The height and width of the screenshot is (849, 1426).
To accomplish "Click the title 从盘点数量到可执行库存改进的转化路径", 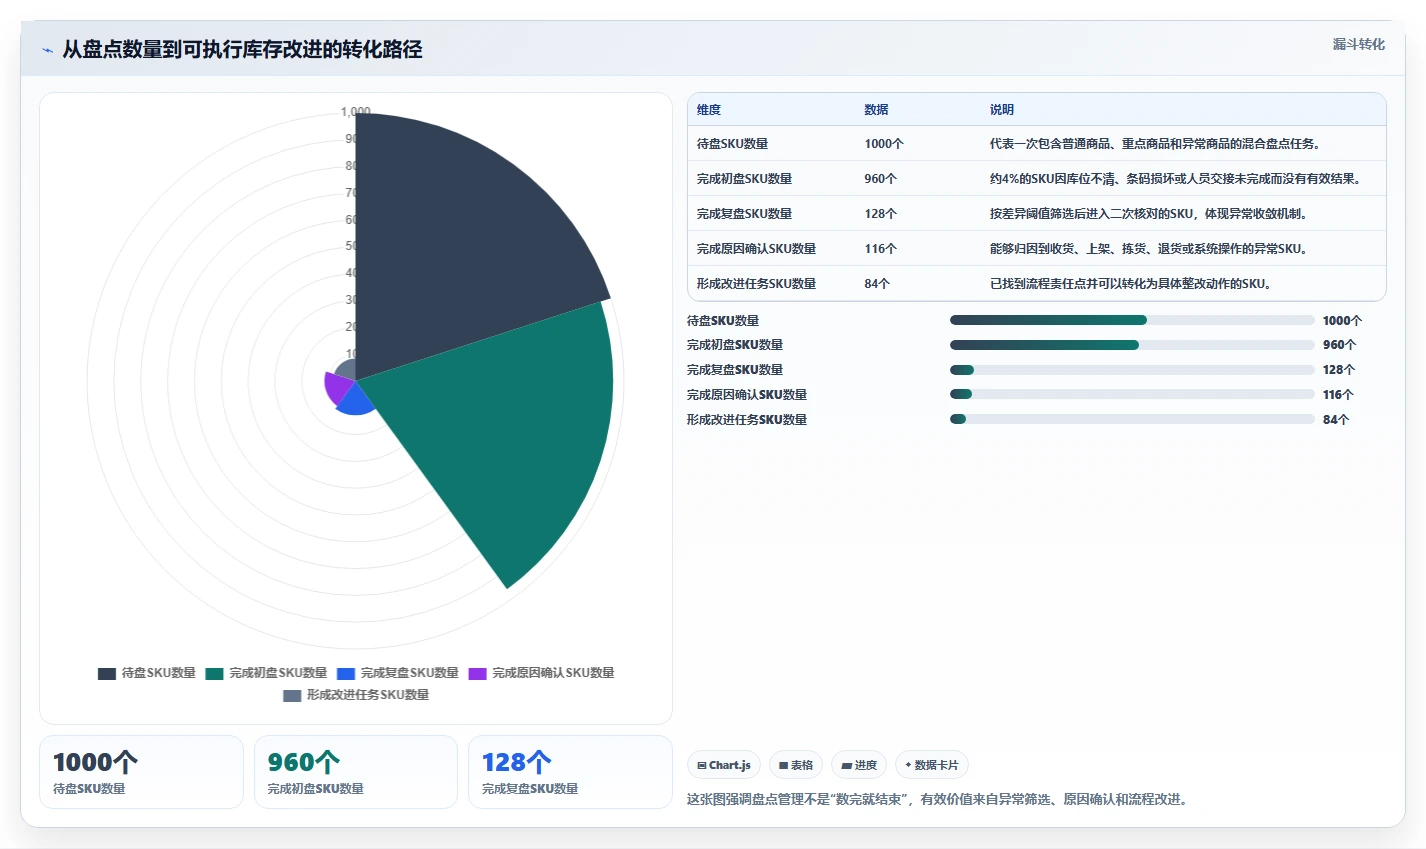I will (x=242, y=49).
